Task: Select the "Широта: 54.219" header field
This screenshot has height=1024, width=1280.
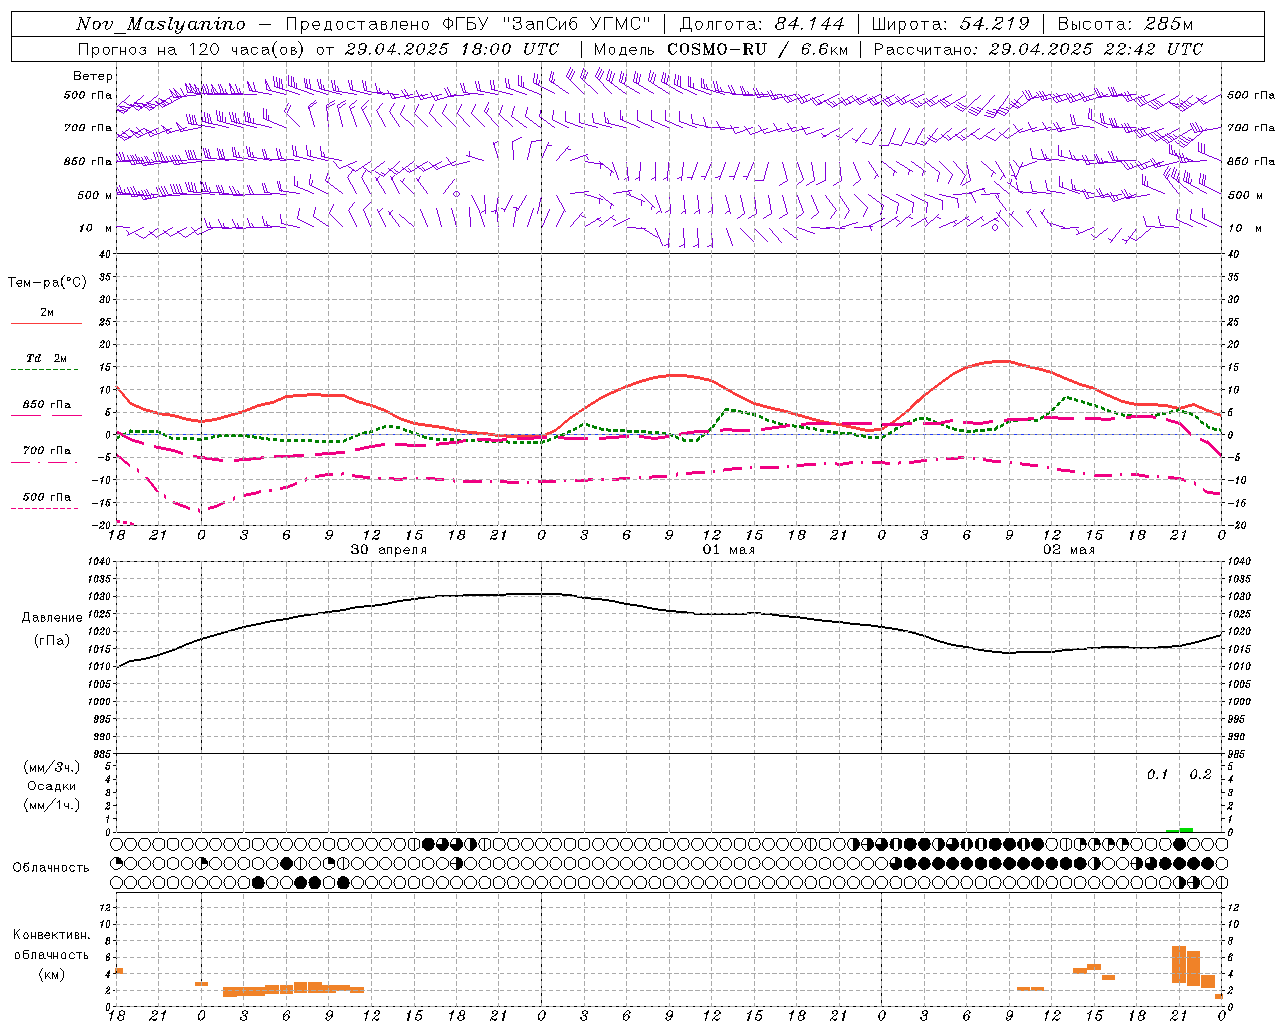Action: pos(950,24)
